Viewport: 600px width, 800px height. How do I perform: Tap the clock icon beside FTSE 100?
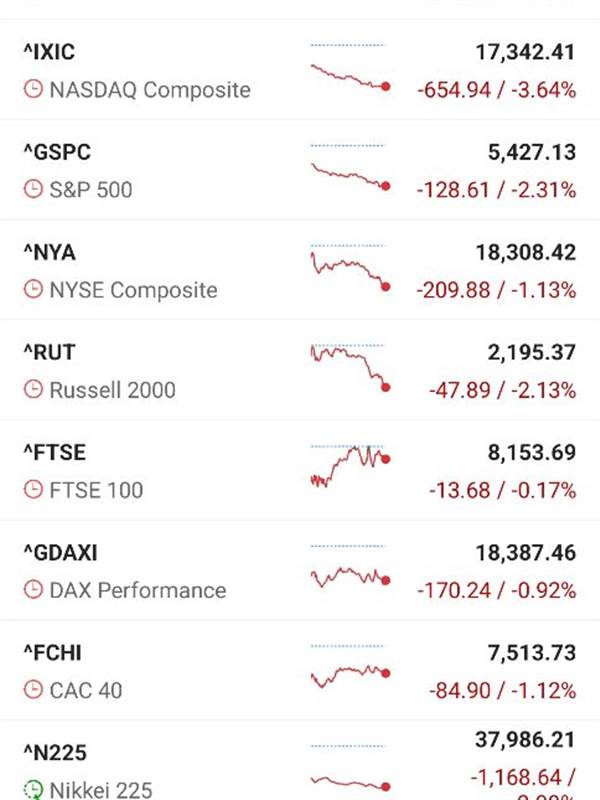[33, 490]
